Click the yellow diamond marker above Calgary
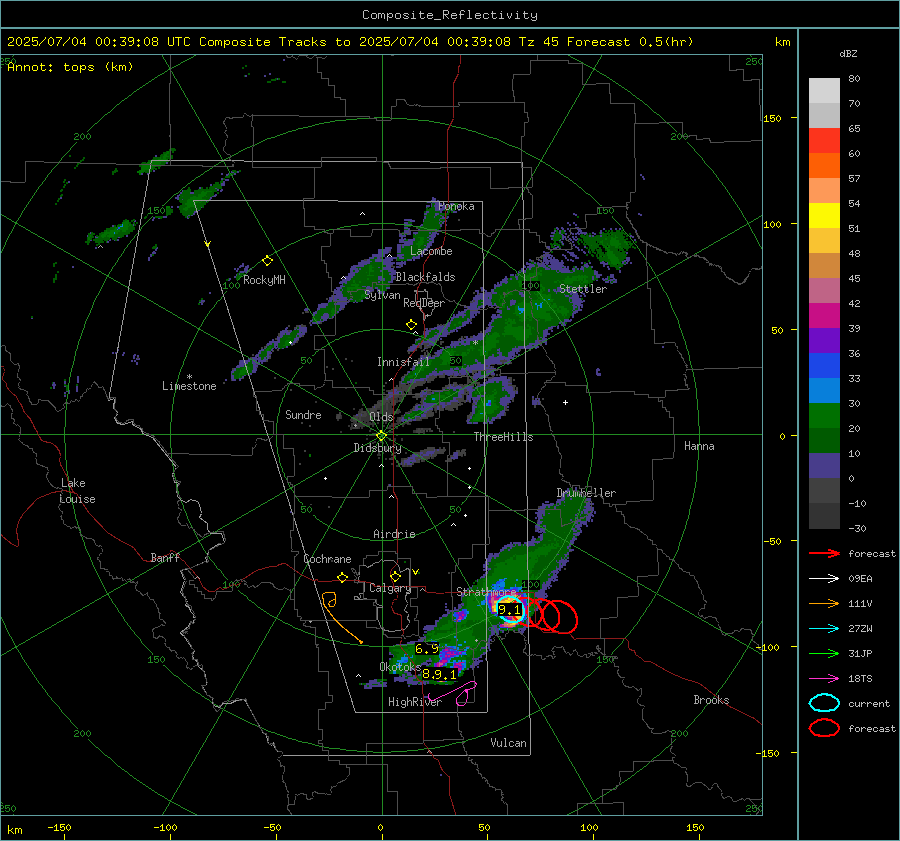 [395, 576]
